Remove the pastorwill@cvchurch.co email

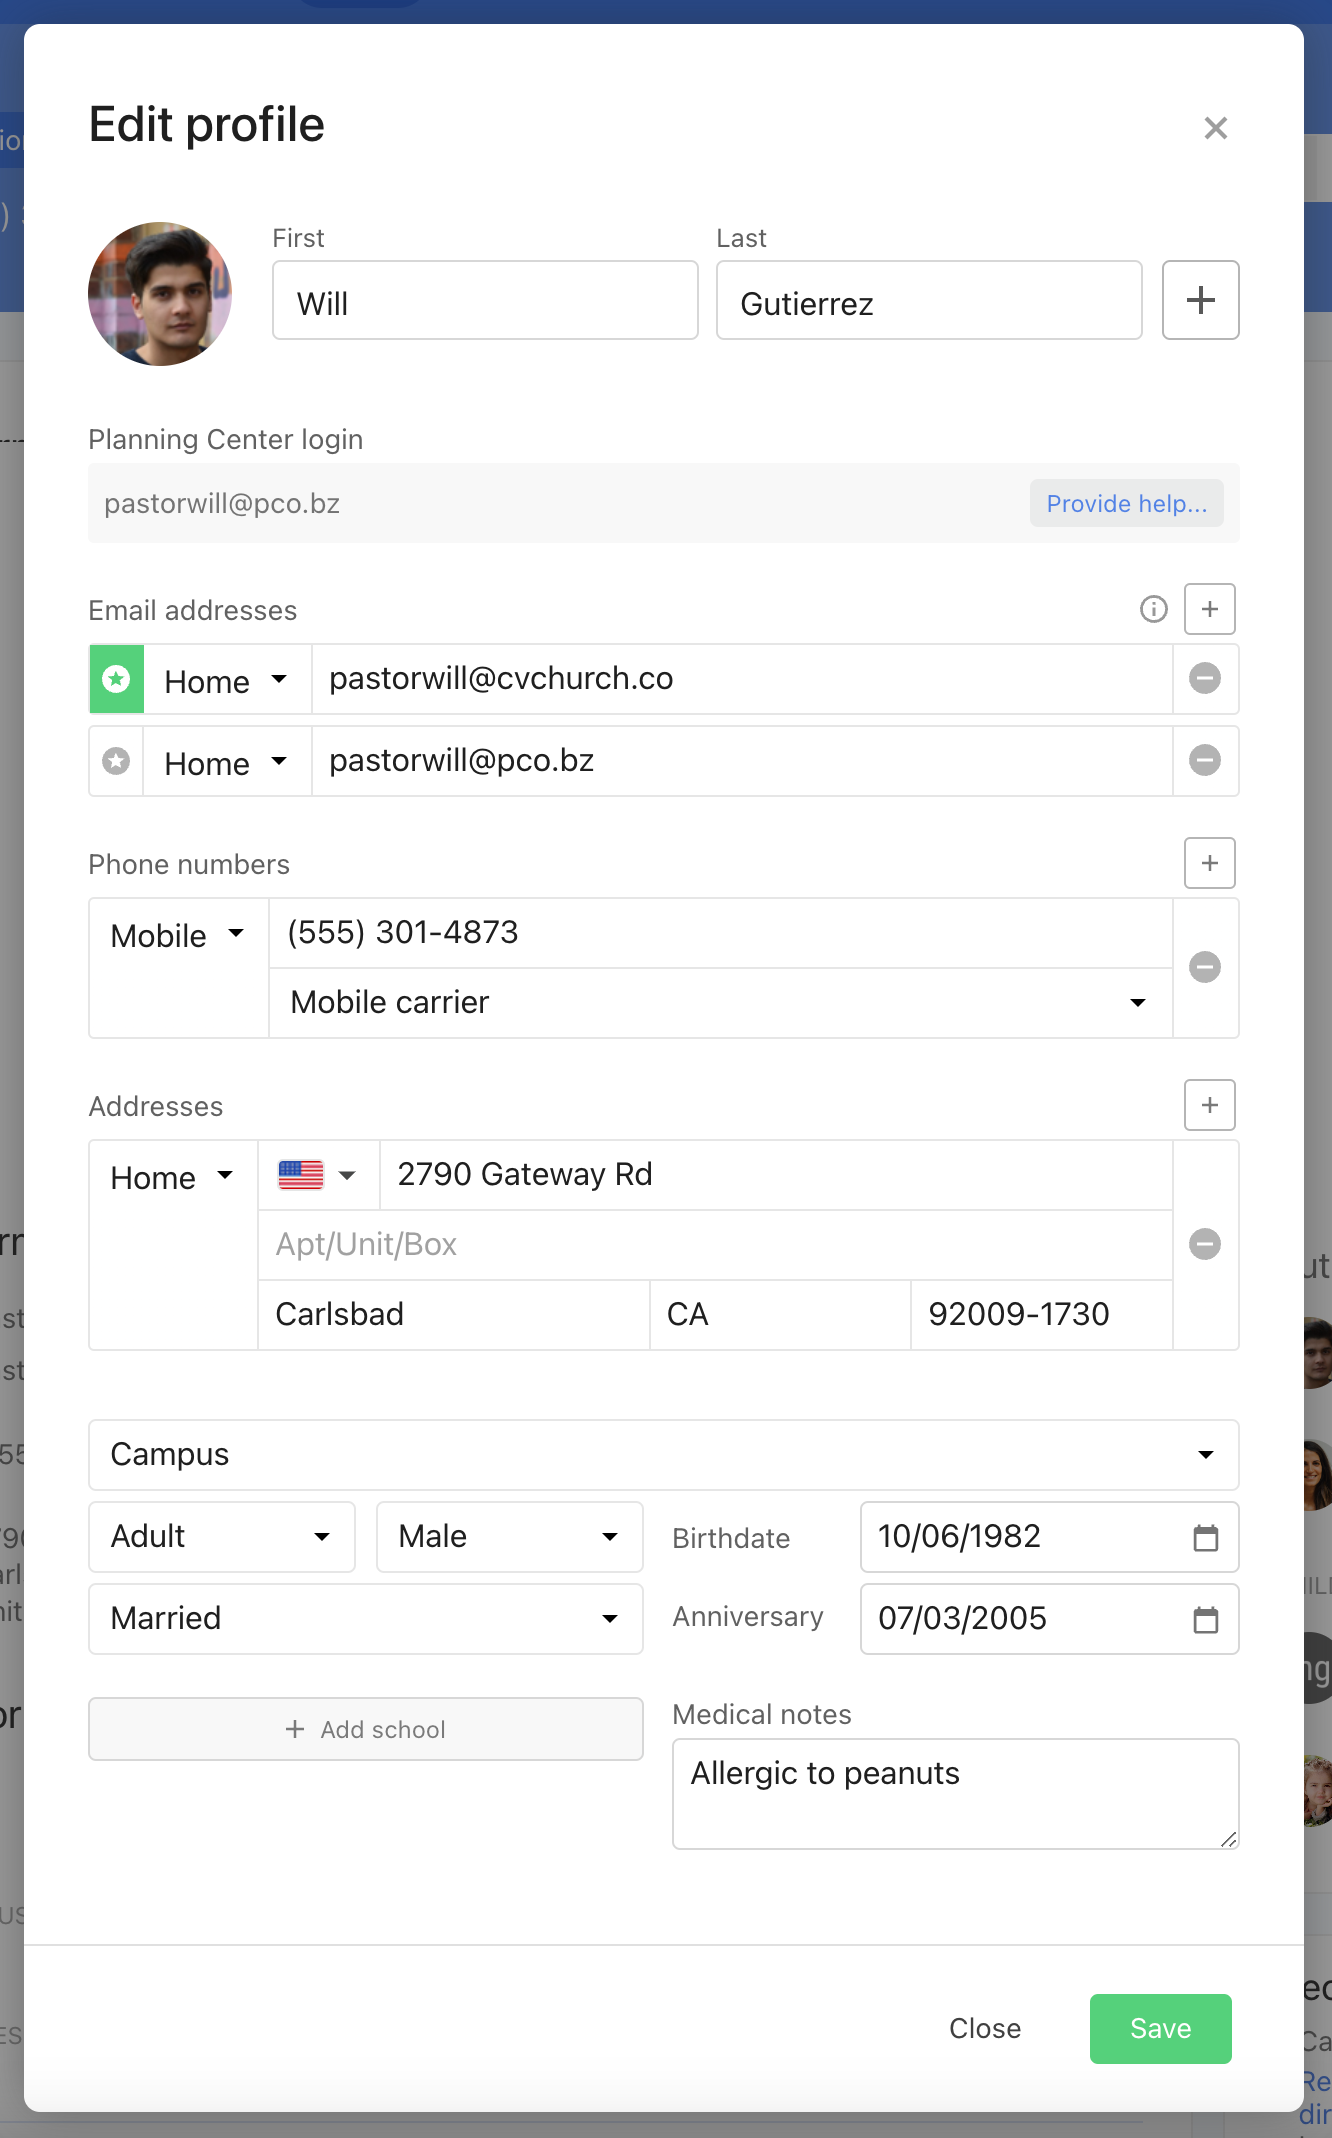(x=1204, y=679)
